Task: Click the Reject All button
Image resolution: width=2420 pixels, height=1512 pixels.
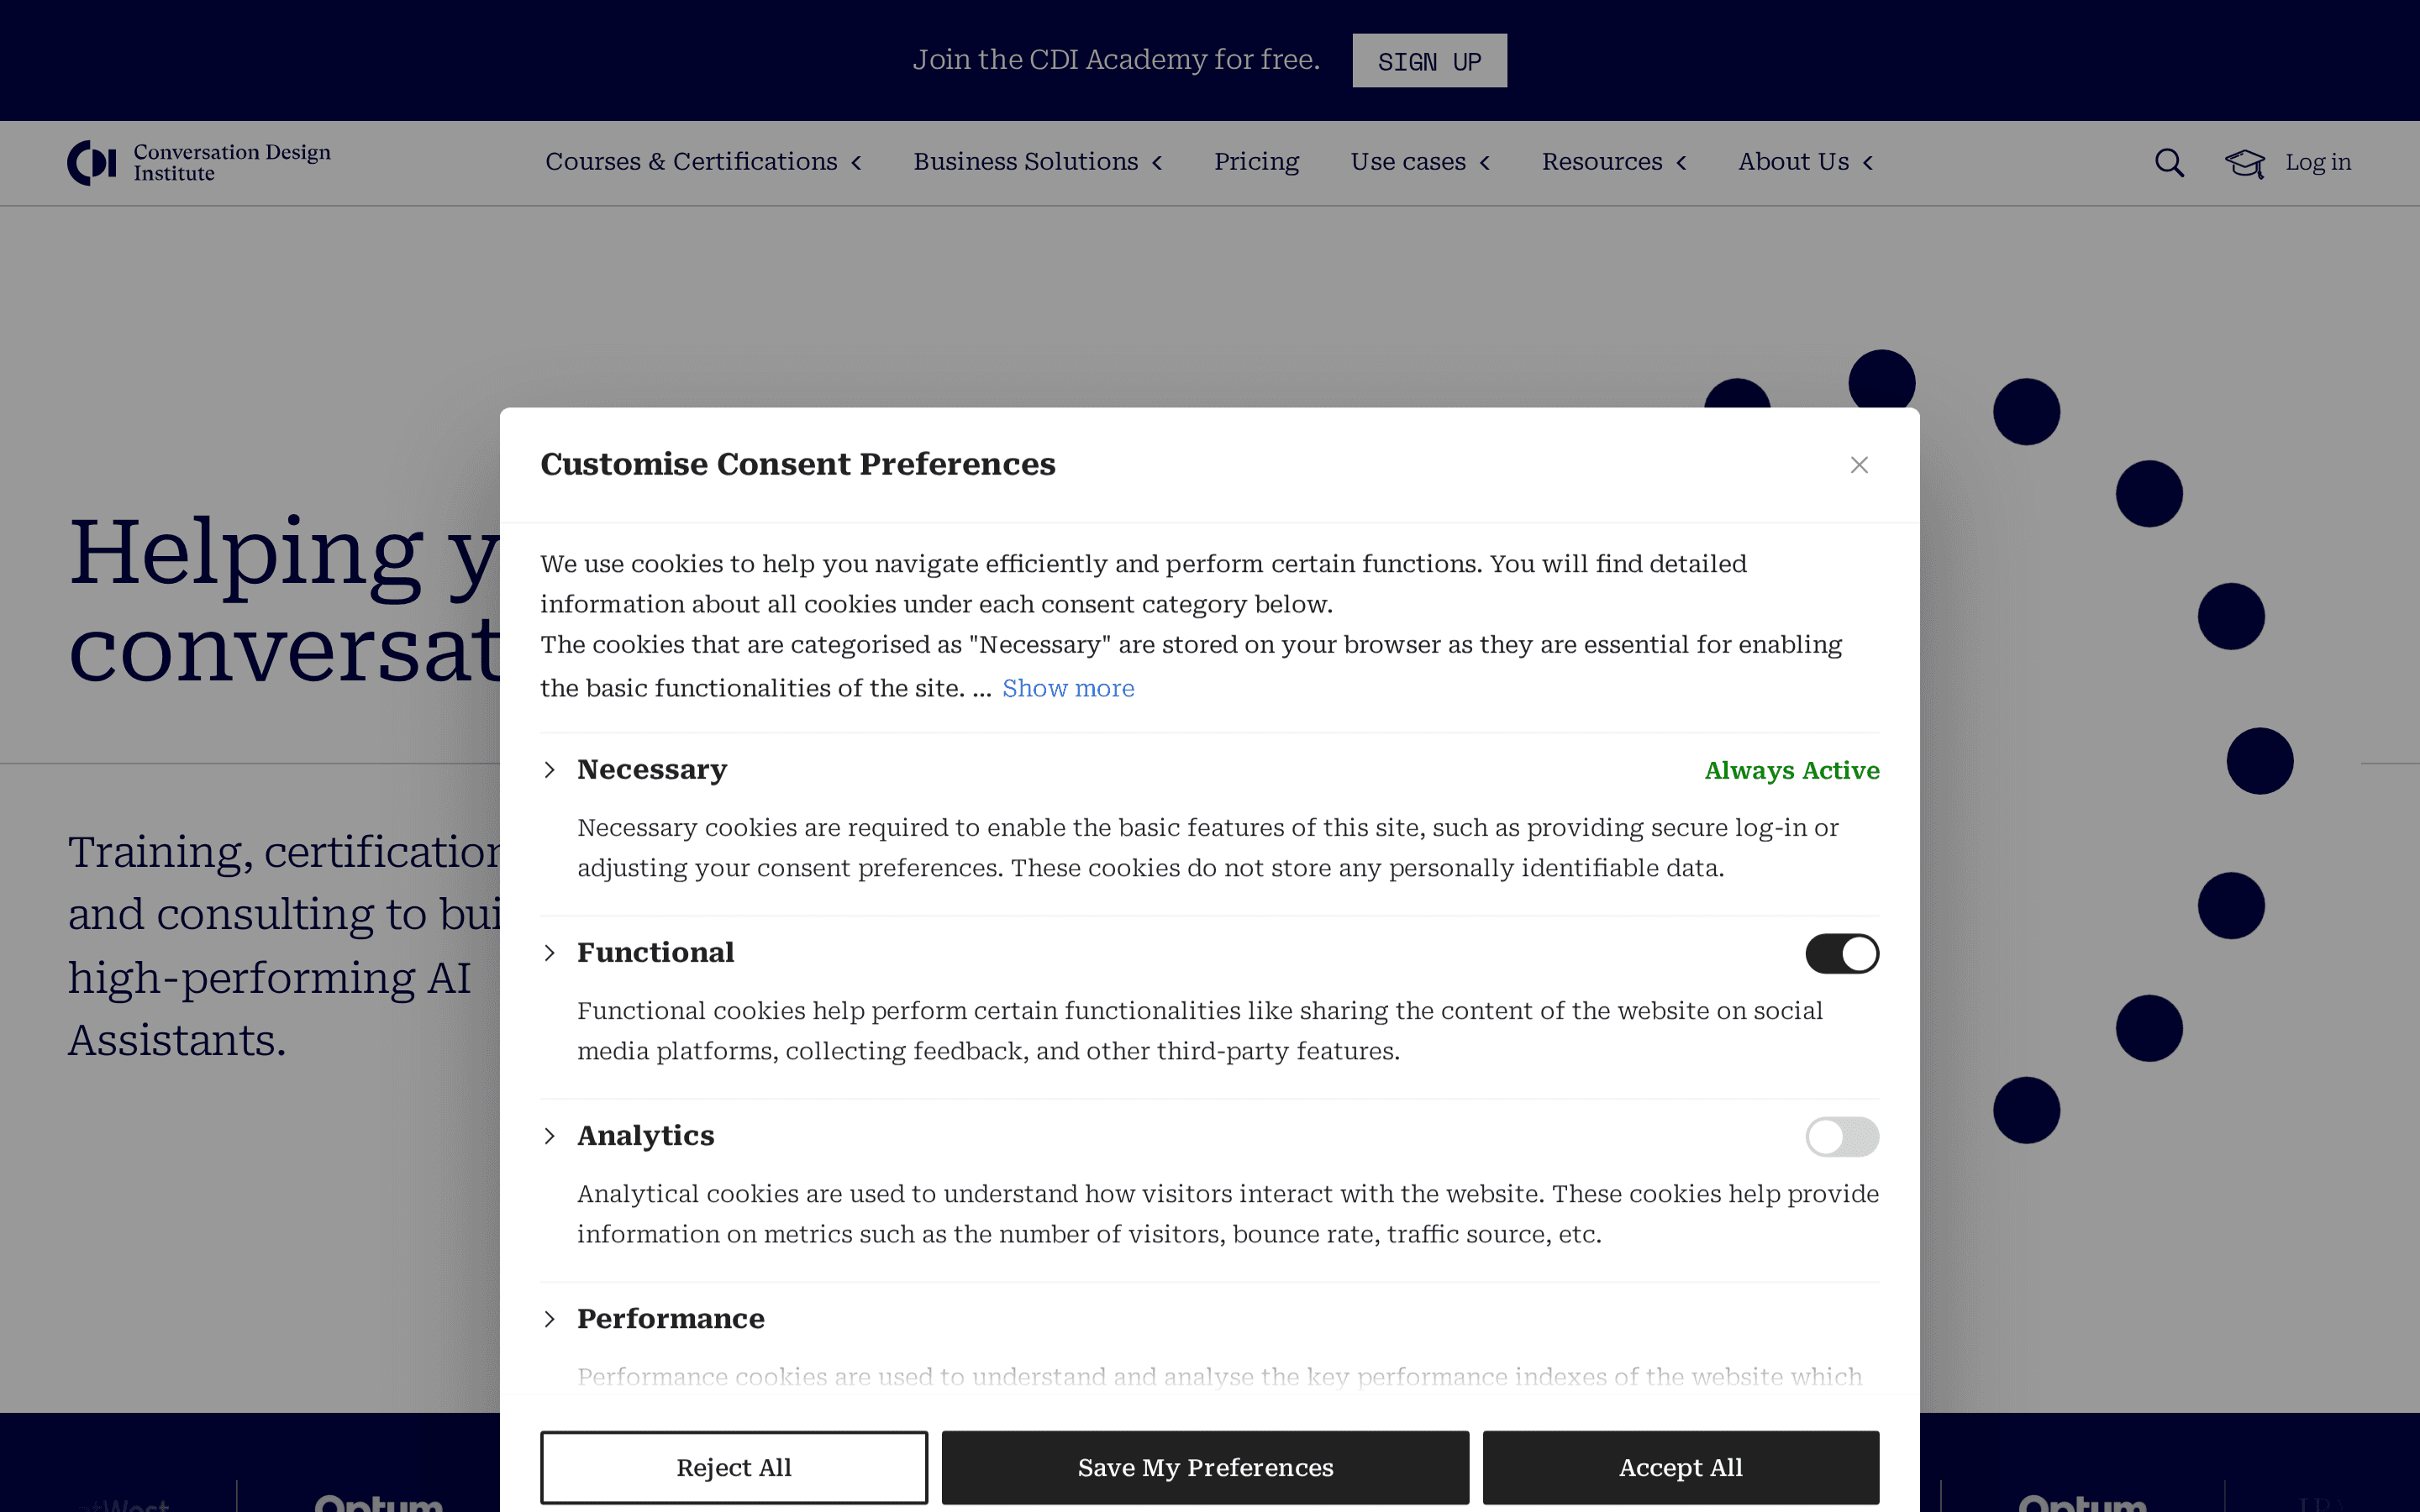Action: tap(734, 1467)
